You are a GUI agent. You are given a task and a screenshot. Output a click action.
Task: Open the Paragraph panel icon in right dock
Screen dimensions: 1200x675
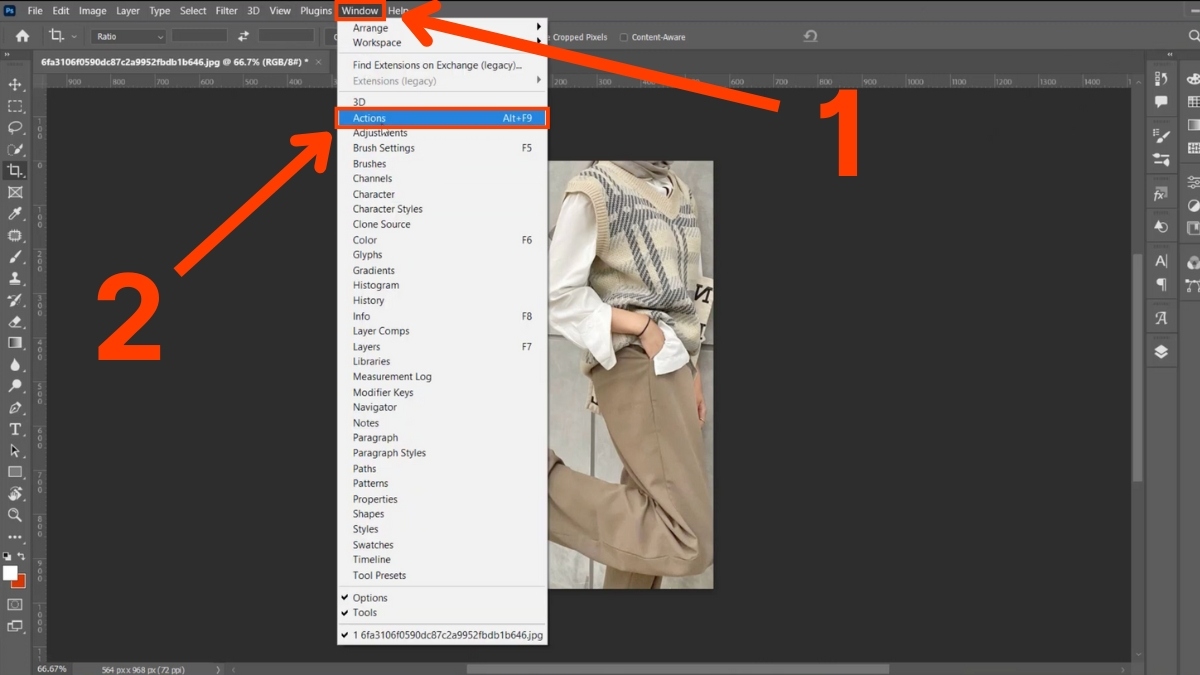coord(1161,284)
